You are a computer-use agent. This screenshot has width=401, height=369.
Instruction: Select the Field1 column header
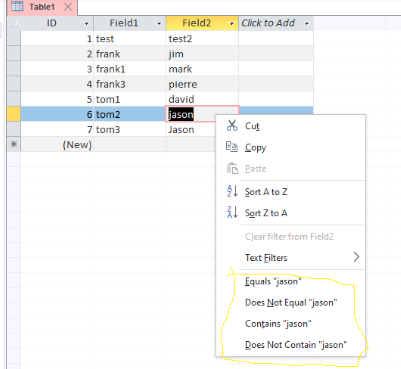pyautogui.click(x=129, y=23)
